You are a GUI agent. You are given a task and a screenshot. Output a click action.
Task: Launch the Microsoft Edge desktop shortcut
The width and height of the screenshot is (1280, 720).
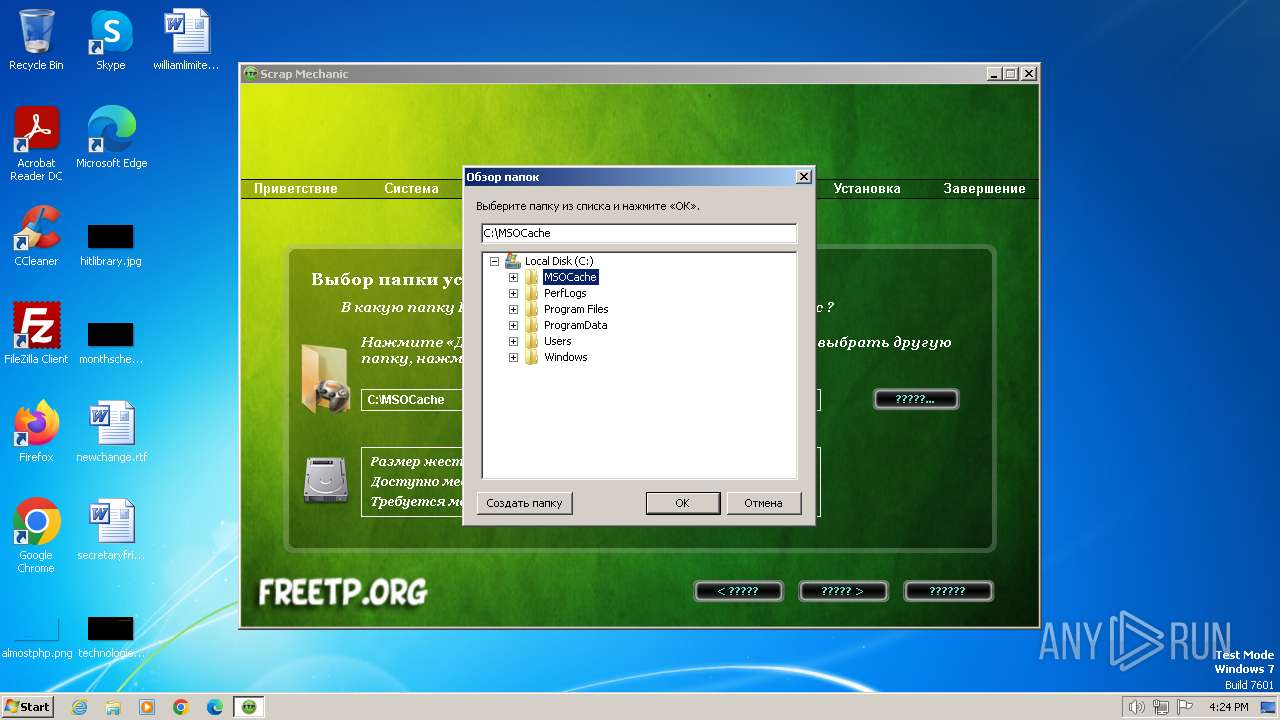click(x=111, y=138)
